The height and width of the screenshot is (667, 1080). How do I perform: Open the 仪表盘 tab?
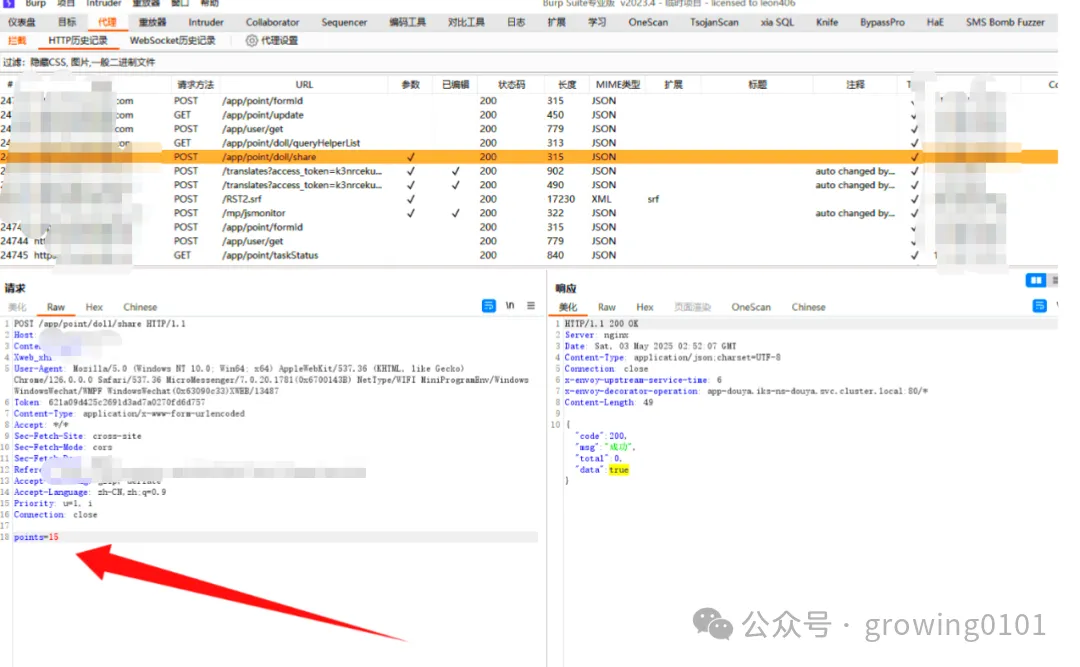tap(22, 22)
